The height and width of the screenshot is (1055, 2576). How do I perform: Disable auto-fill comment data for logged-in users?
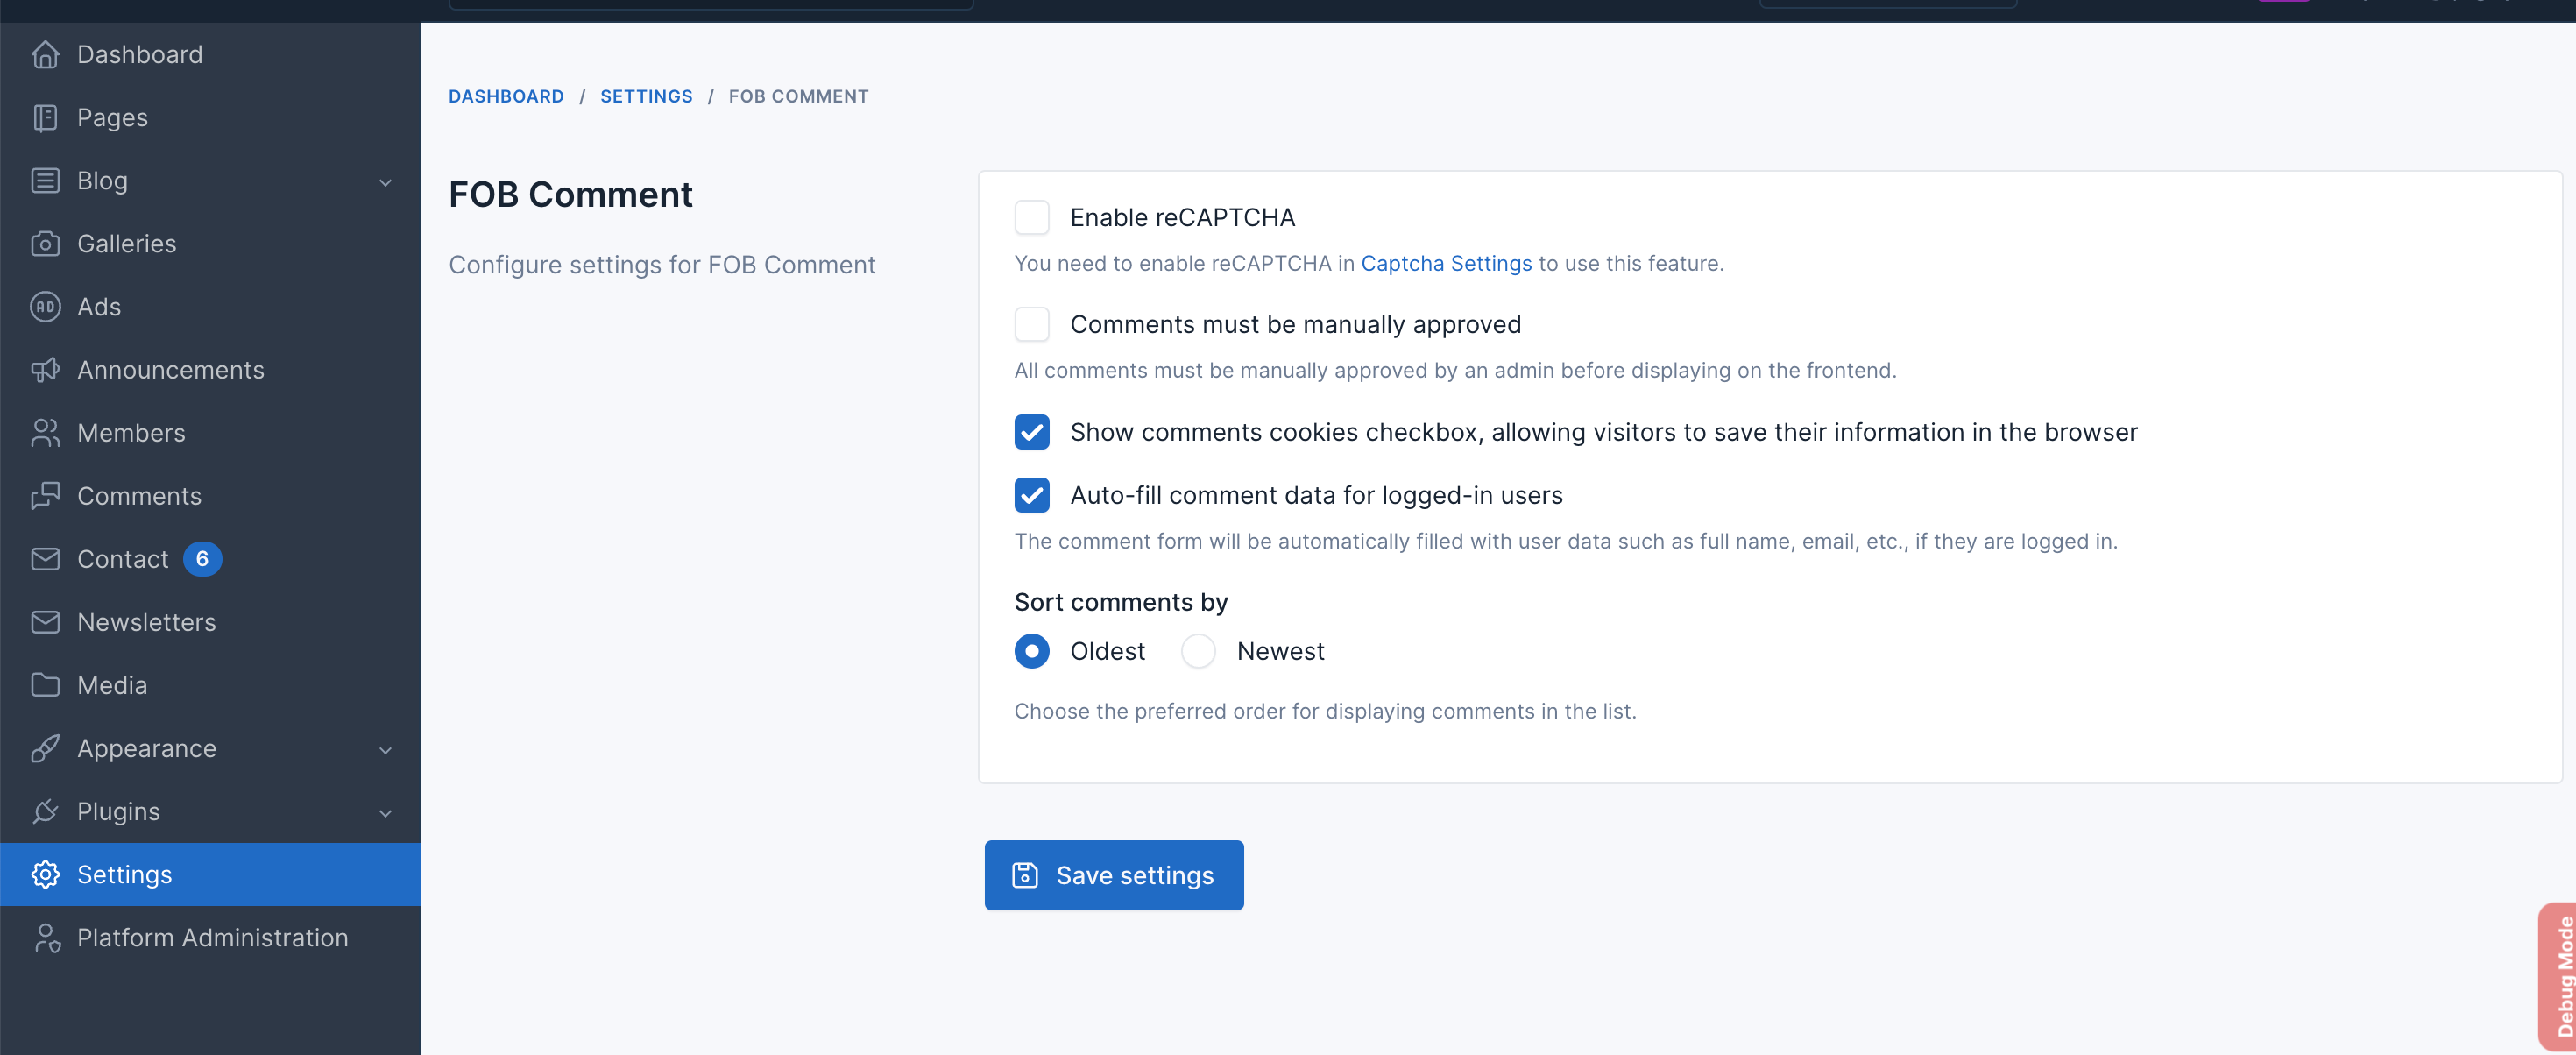tap(1032, 495)
